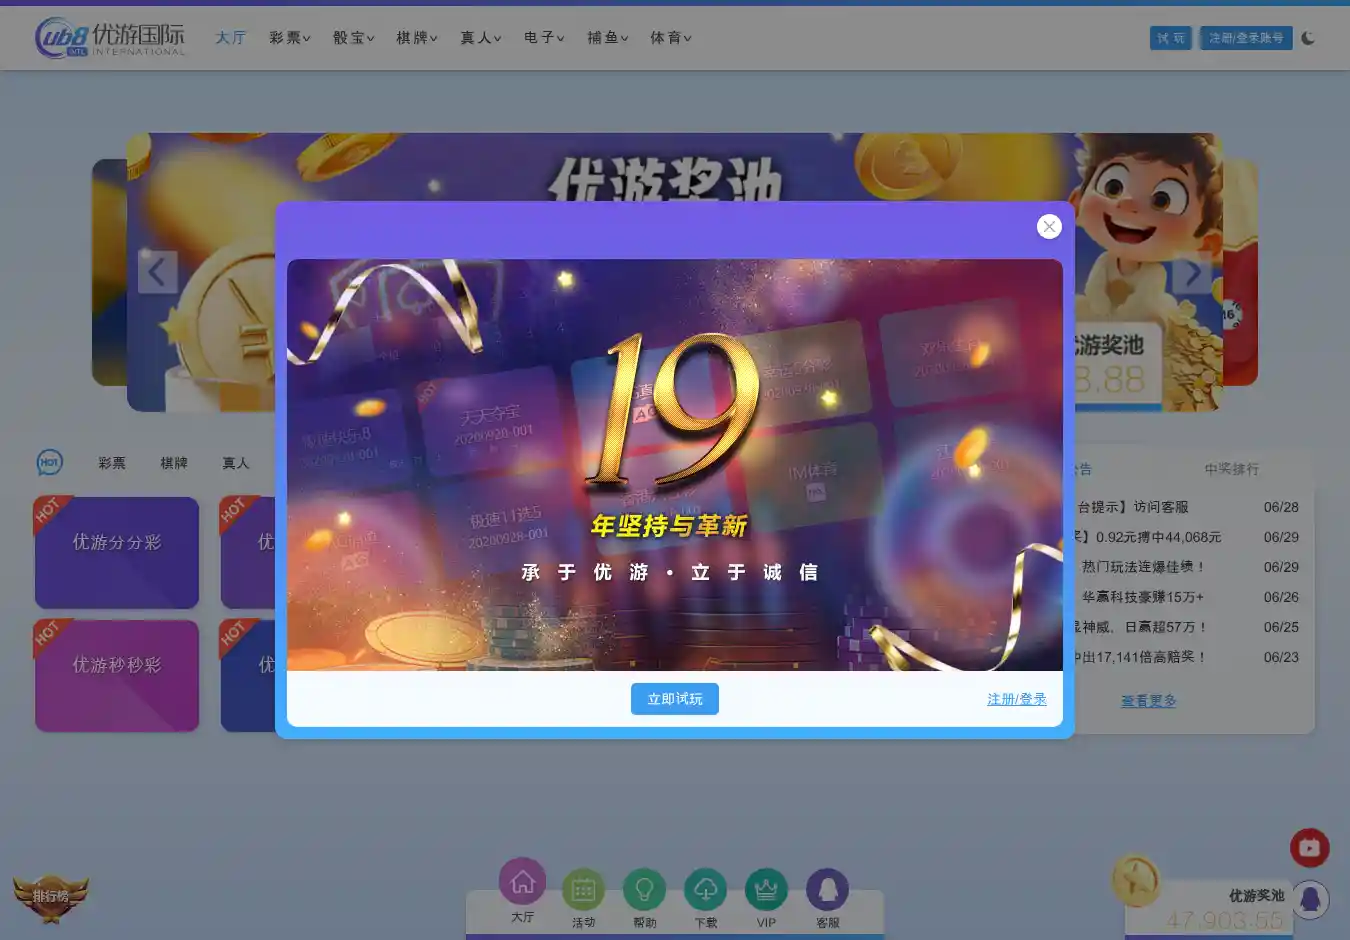
Task: Go to previous banner slide arrow
Action: [x=157, y=272]
